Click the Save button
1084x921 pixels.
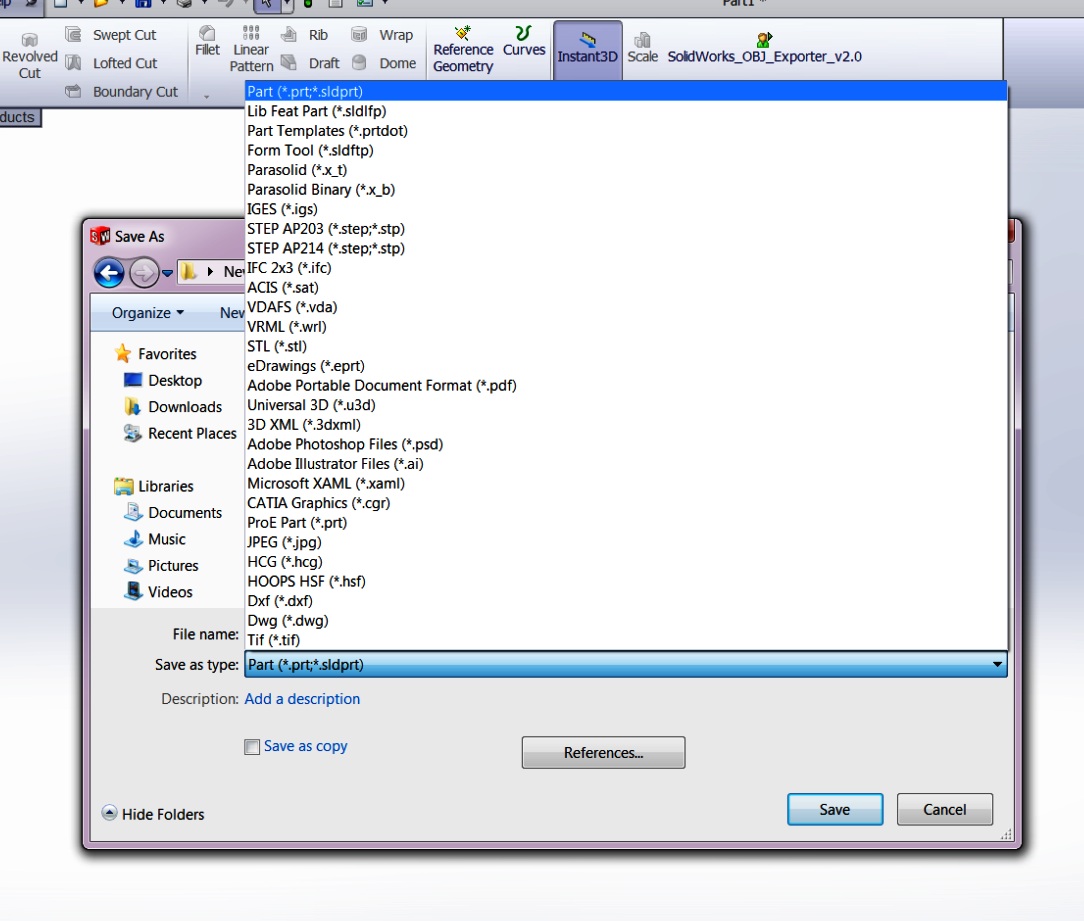point(834,810)
